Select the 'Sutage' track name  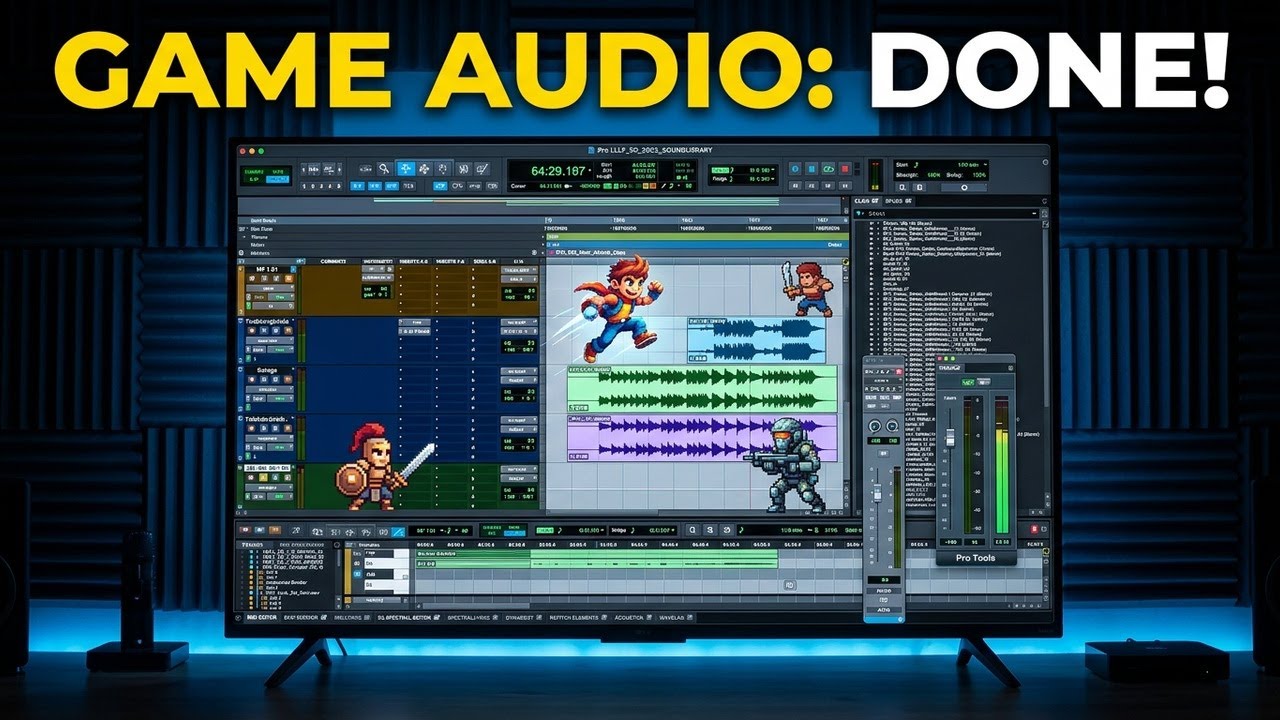268,370
